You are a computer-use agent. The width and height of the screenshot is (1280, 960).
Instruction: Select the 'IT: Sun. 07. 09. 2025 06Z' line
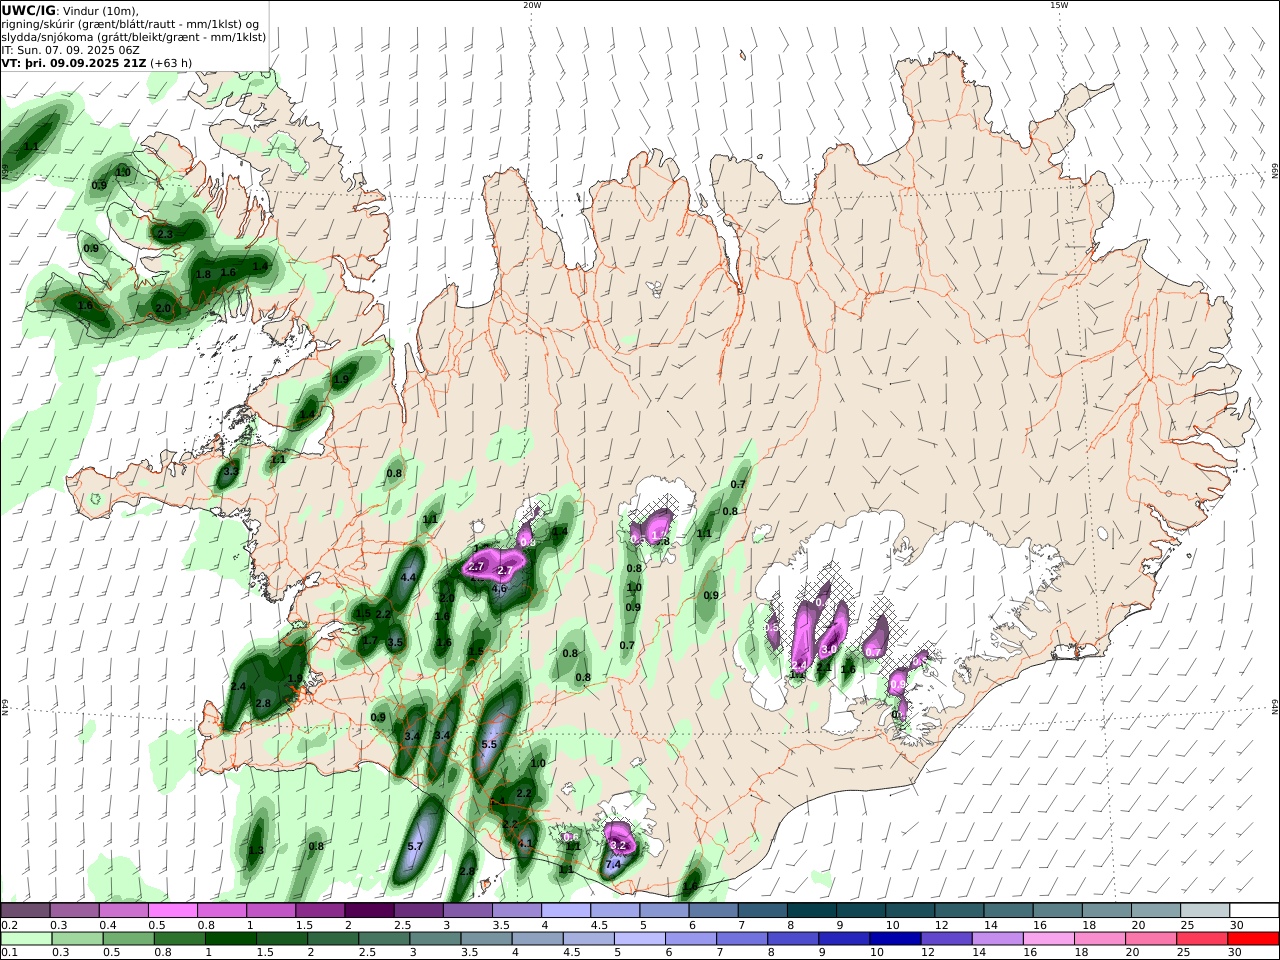[72, 49]
